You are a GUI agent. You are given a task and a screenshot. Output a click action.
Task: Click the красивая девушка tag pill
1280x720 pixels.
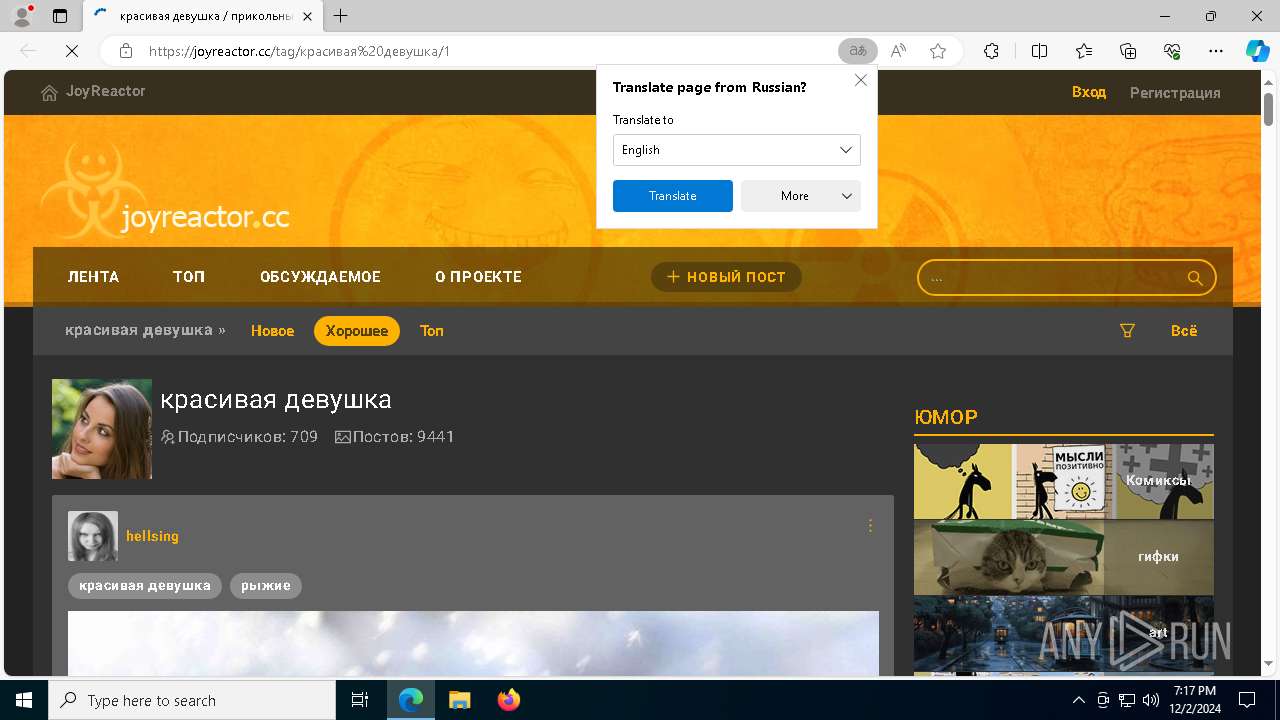pyautogui.click(x=145, y=585)
